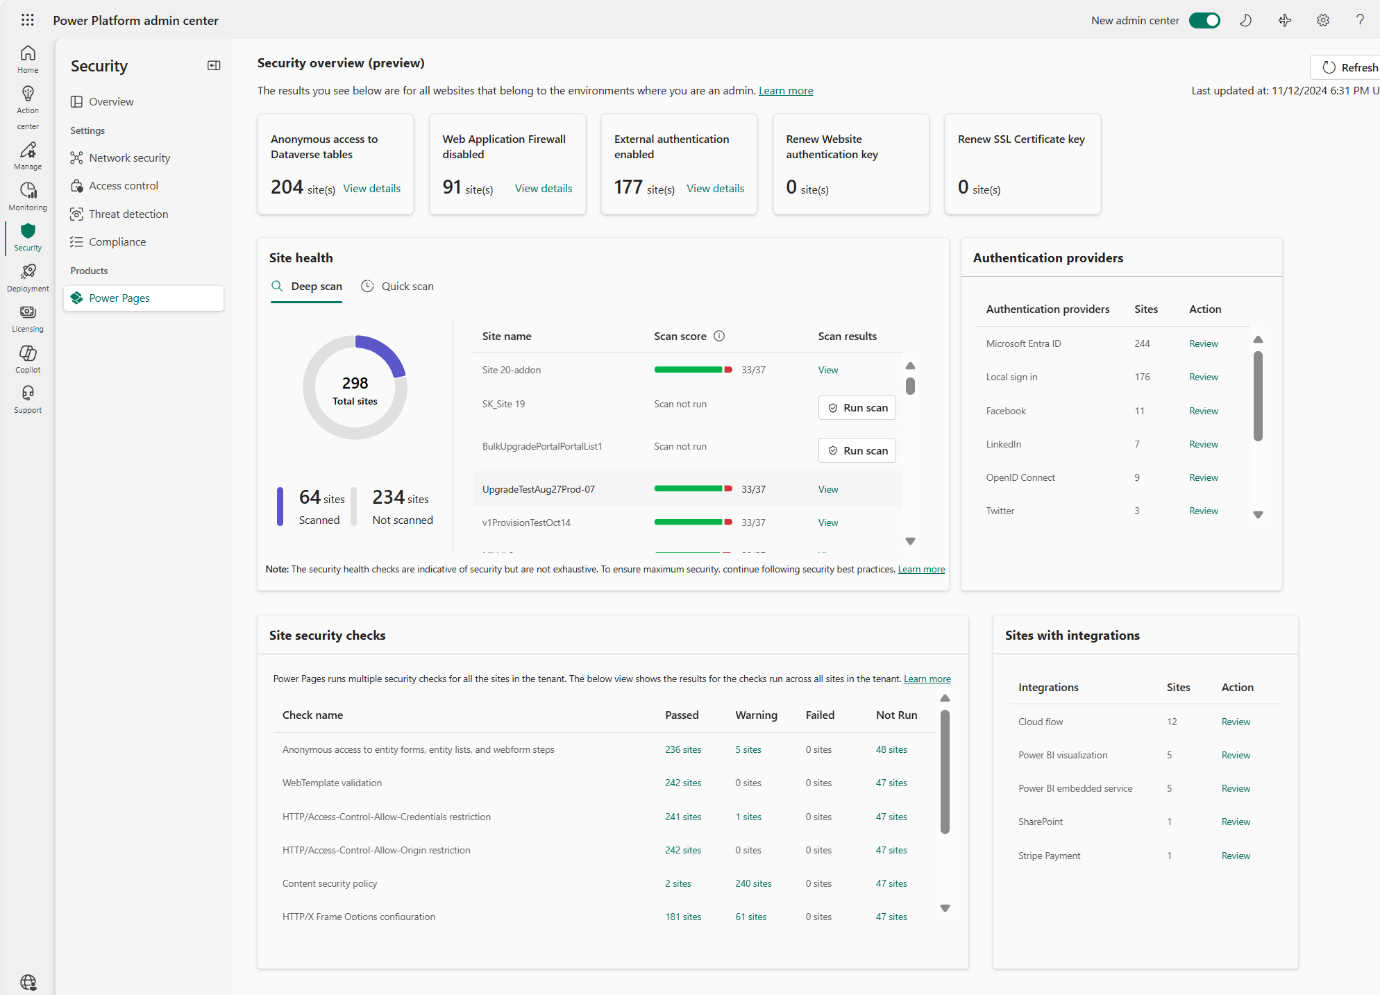
Task: Click the Support icon in the sidebar
Action: pos(27,398)
